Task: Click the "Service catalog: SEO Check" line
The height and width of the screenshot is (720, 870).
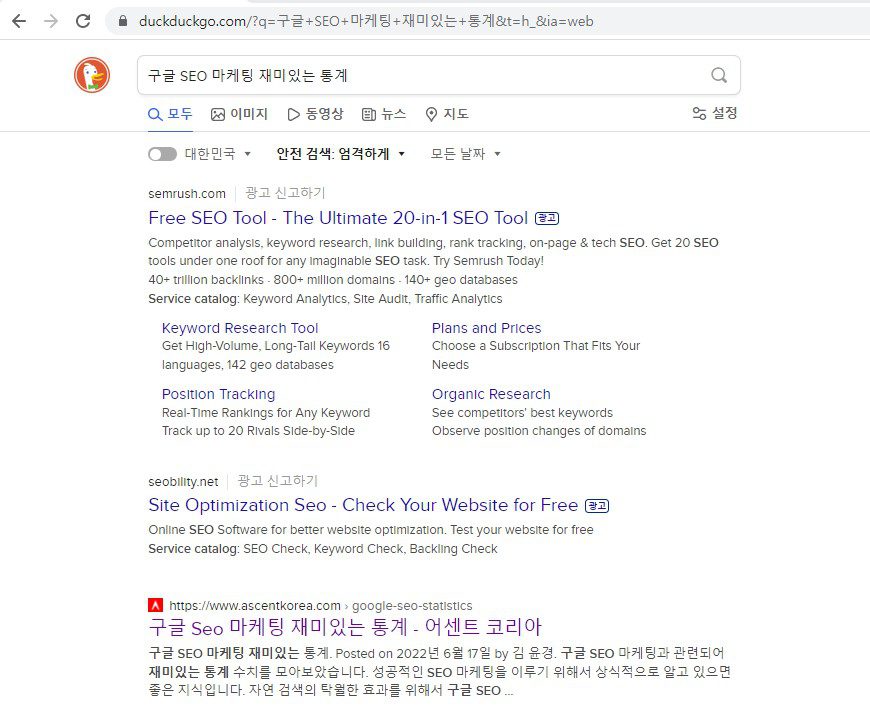Action: 323,549
